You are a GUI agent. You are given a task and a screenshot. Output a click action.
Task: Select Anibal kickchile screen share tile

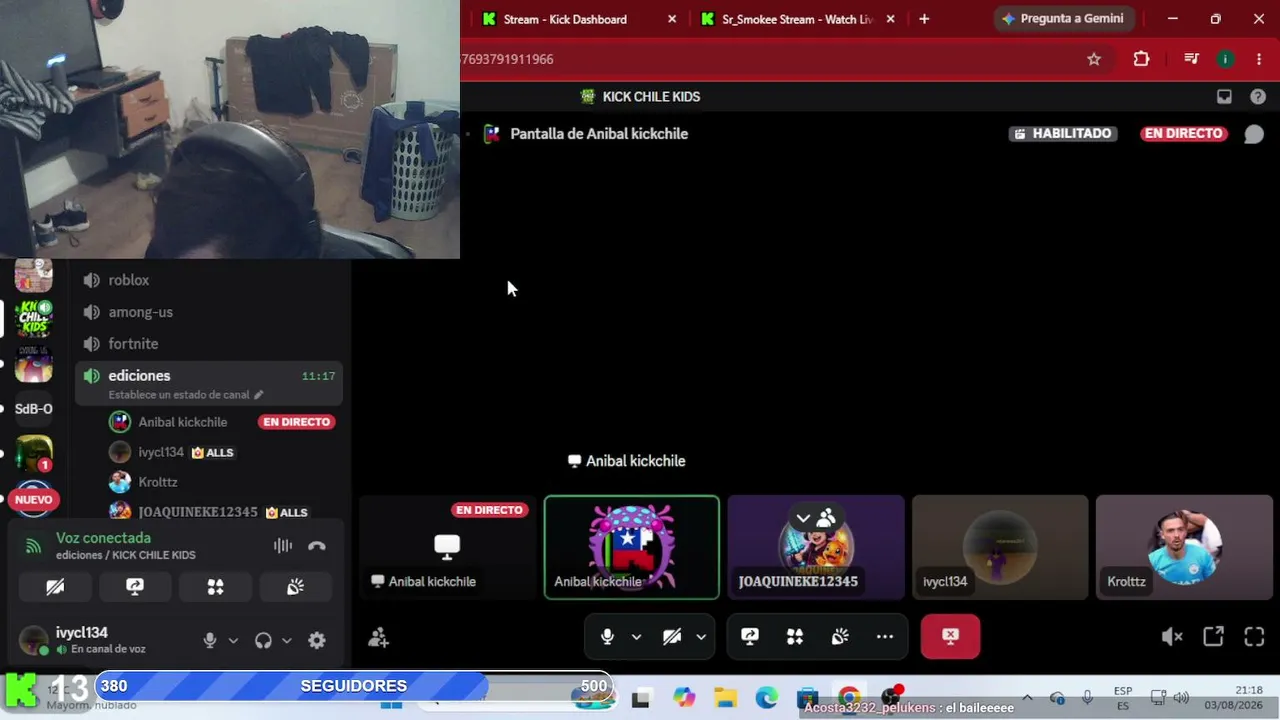click(447, 548)
